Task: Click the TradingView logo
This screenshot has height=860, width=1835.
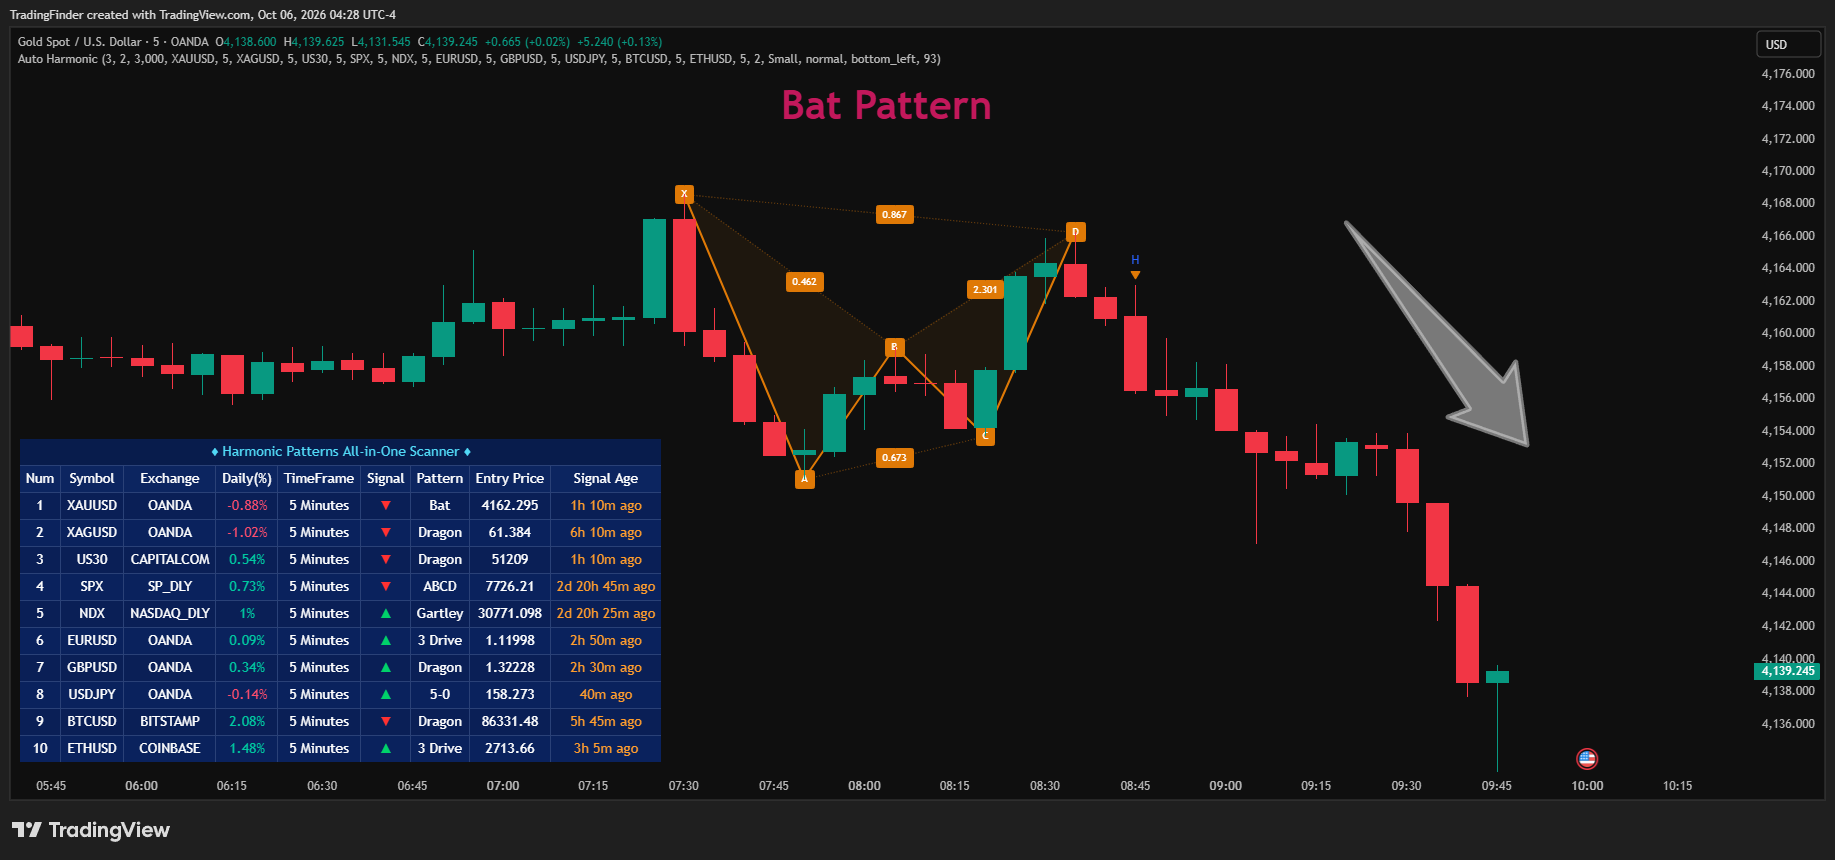Action: 91,830
